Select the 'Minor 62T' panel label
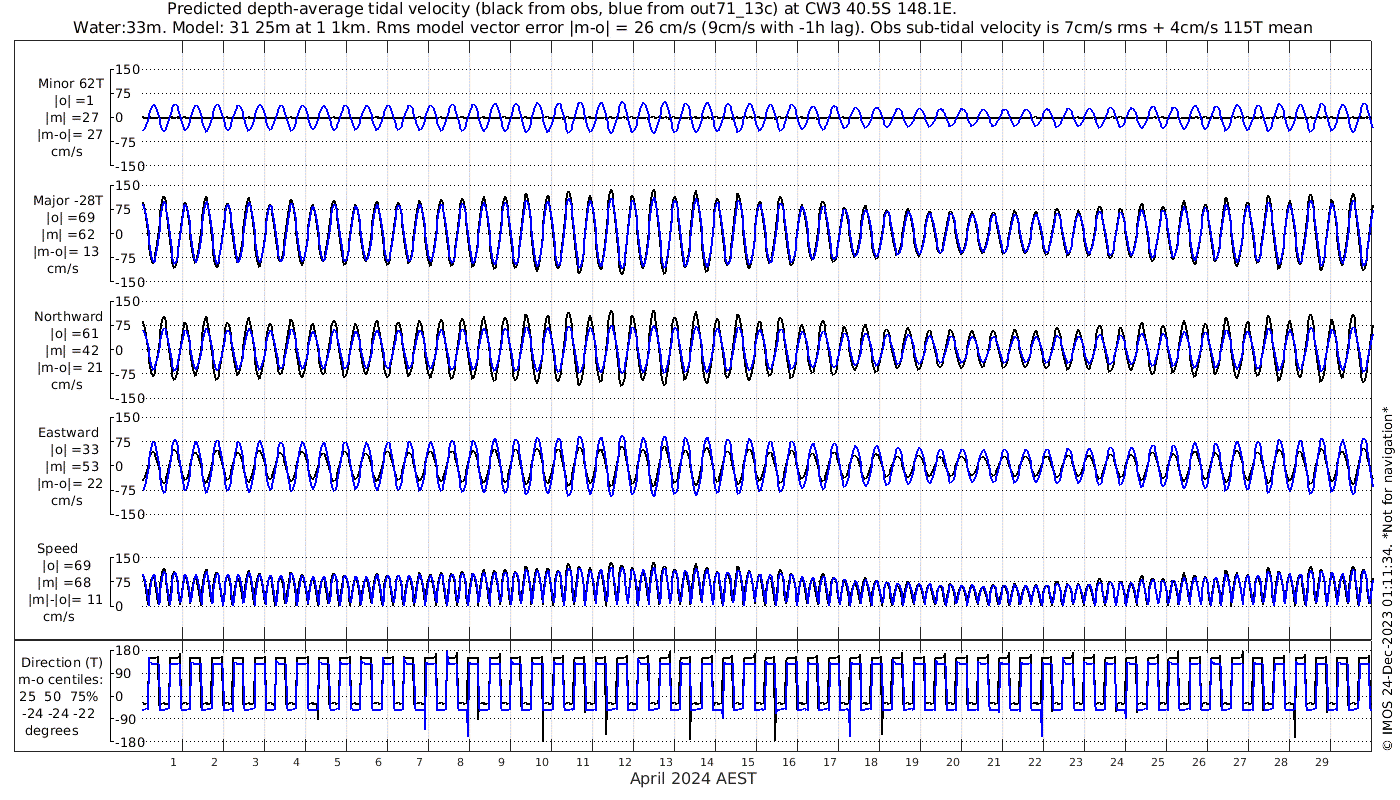The image size is (1400, 800). point(70,84)
